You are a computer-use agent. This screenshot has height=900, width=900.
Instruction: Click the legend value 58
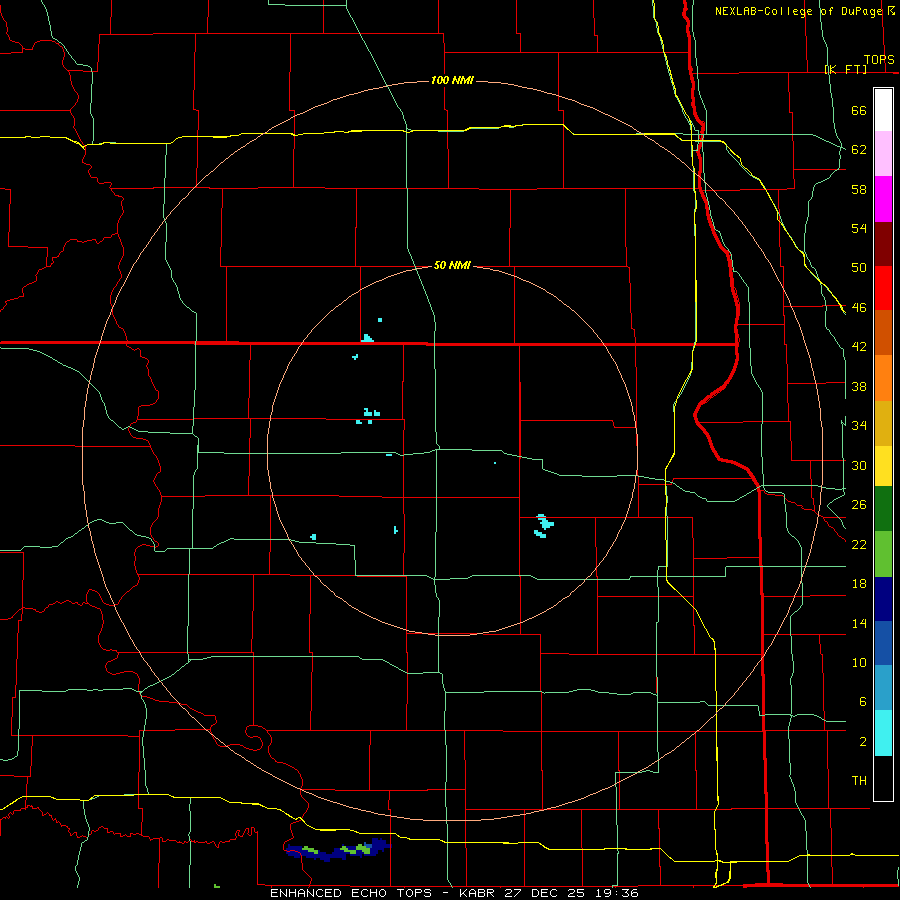pos(859,189)
